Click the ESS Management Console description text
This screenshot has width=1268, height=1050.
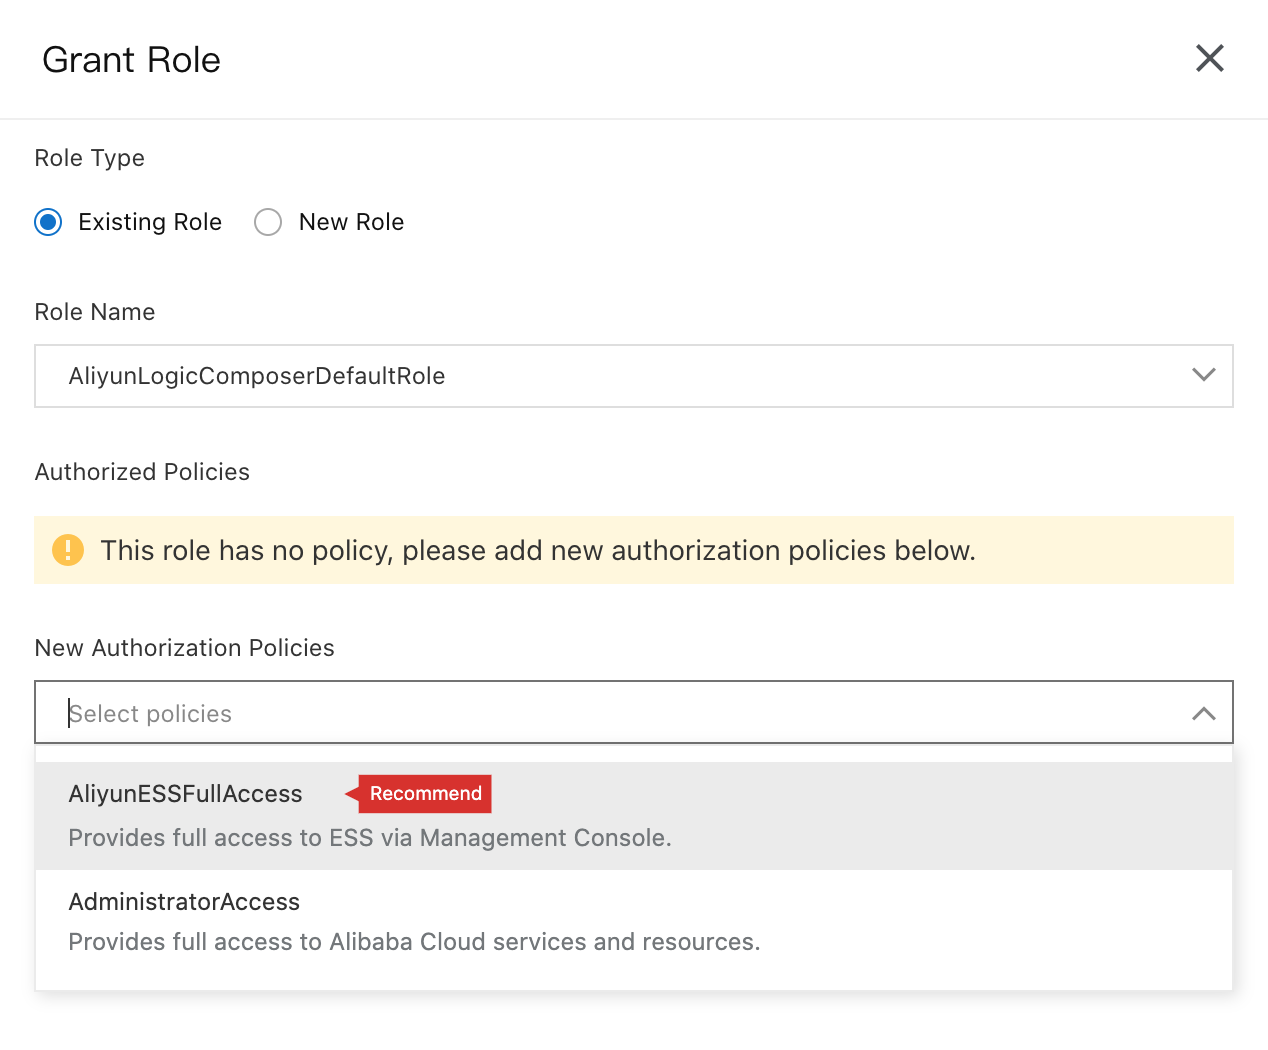point(370,838)
